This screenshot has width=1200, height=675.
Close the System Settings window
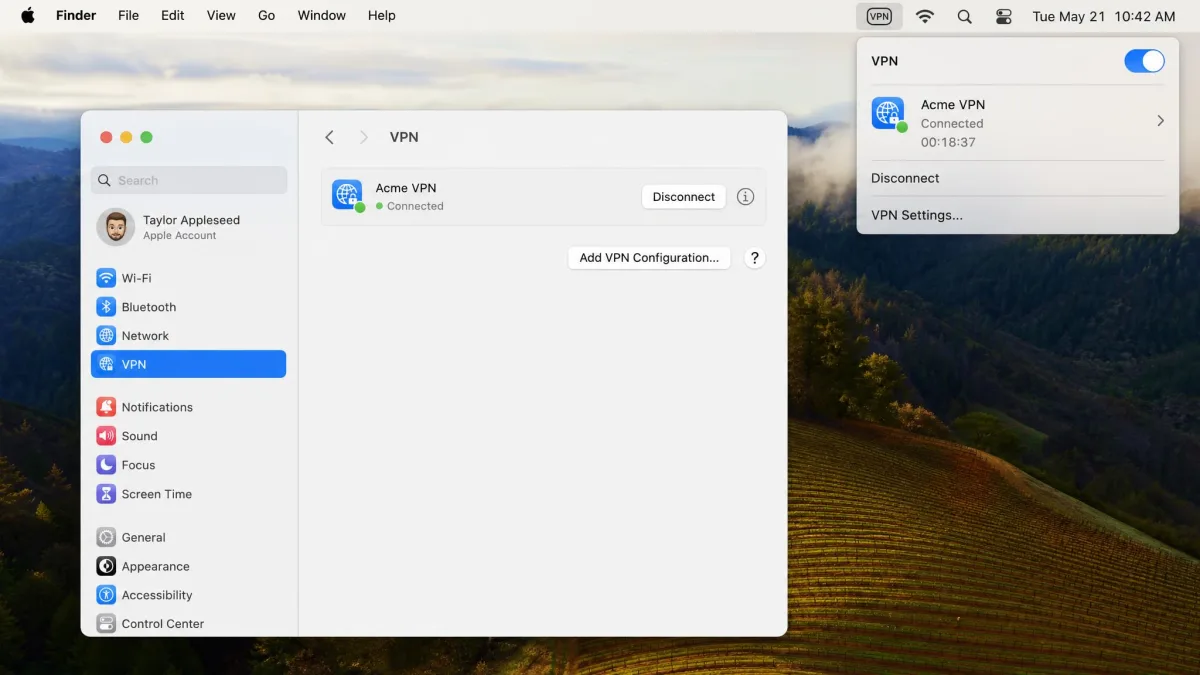(x=106, y=137)
